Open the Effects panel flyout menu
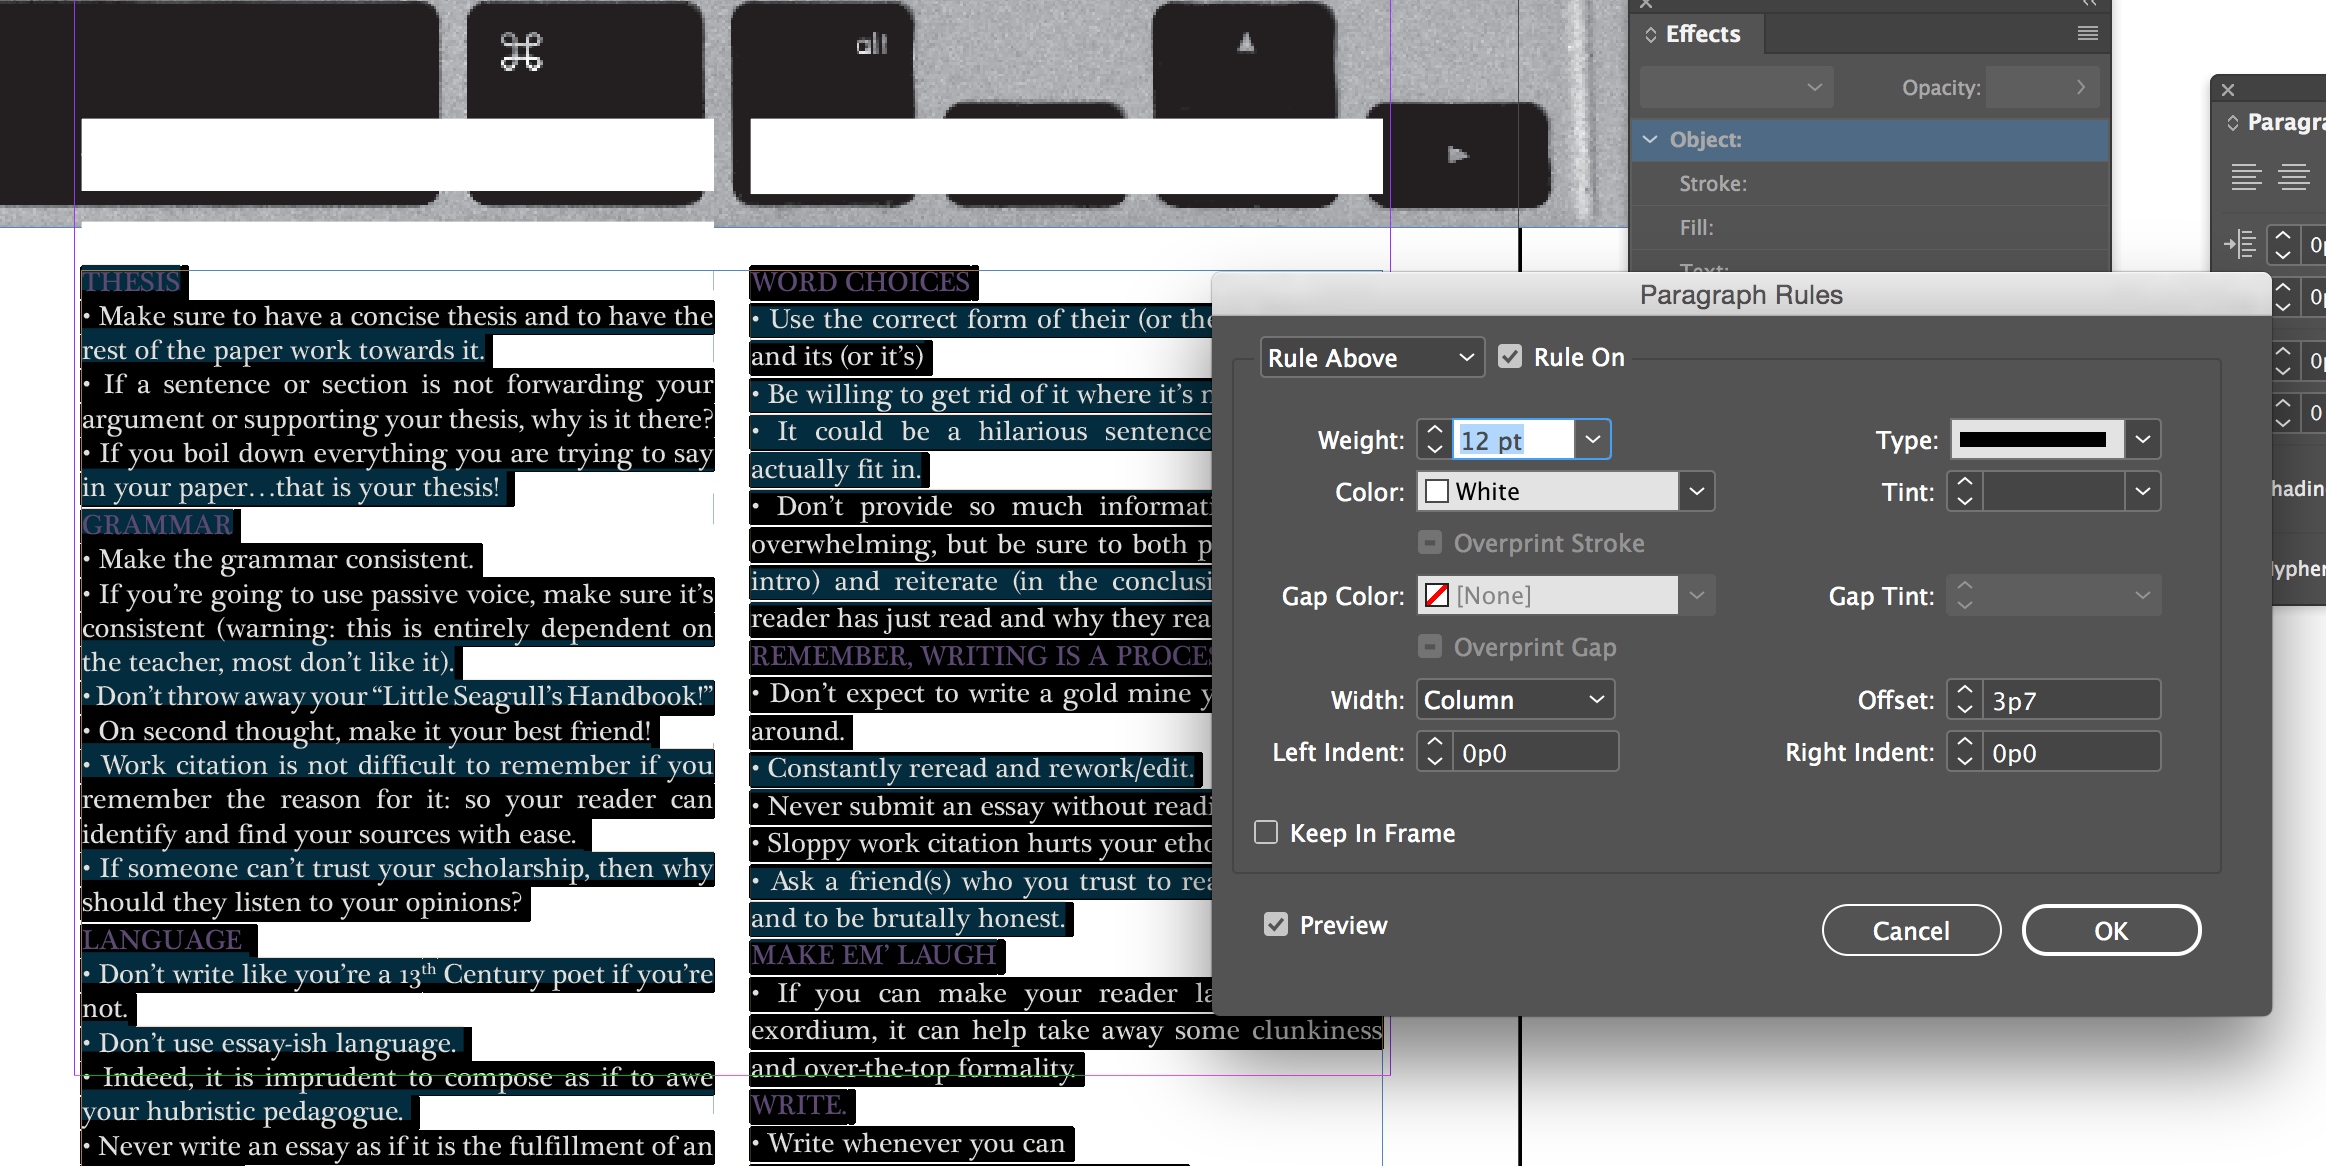Viewport: 2326px width, 1166px height. click(2087, 33)
